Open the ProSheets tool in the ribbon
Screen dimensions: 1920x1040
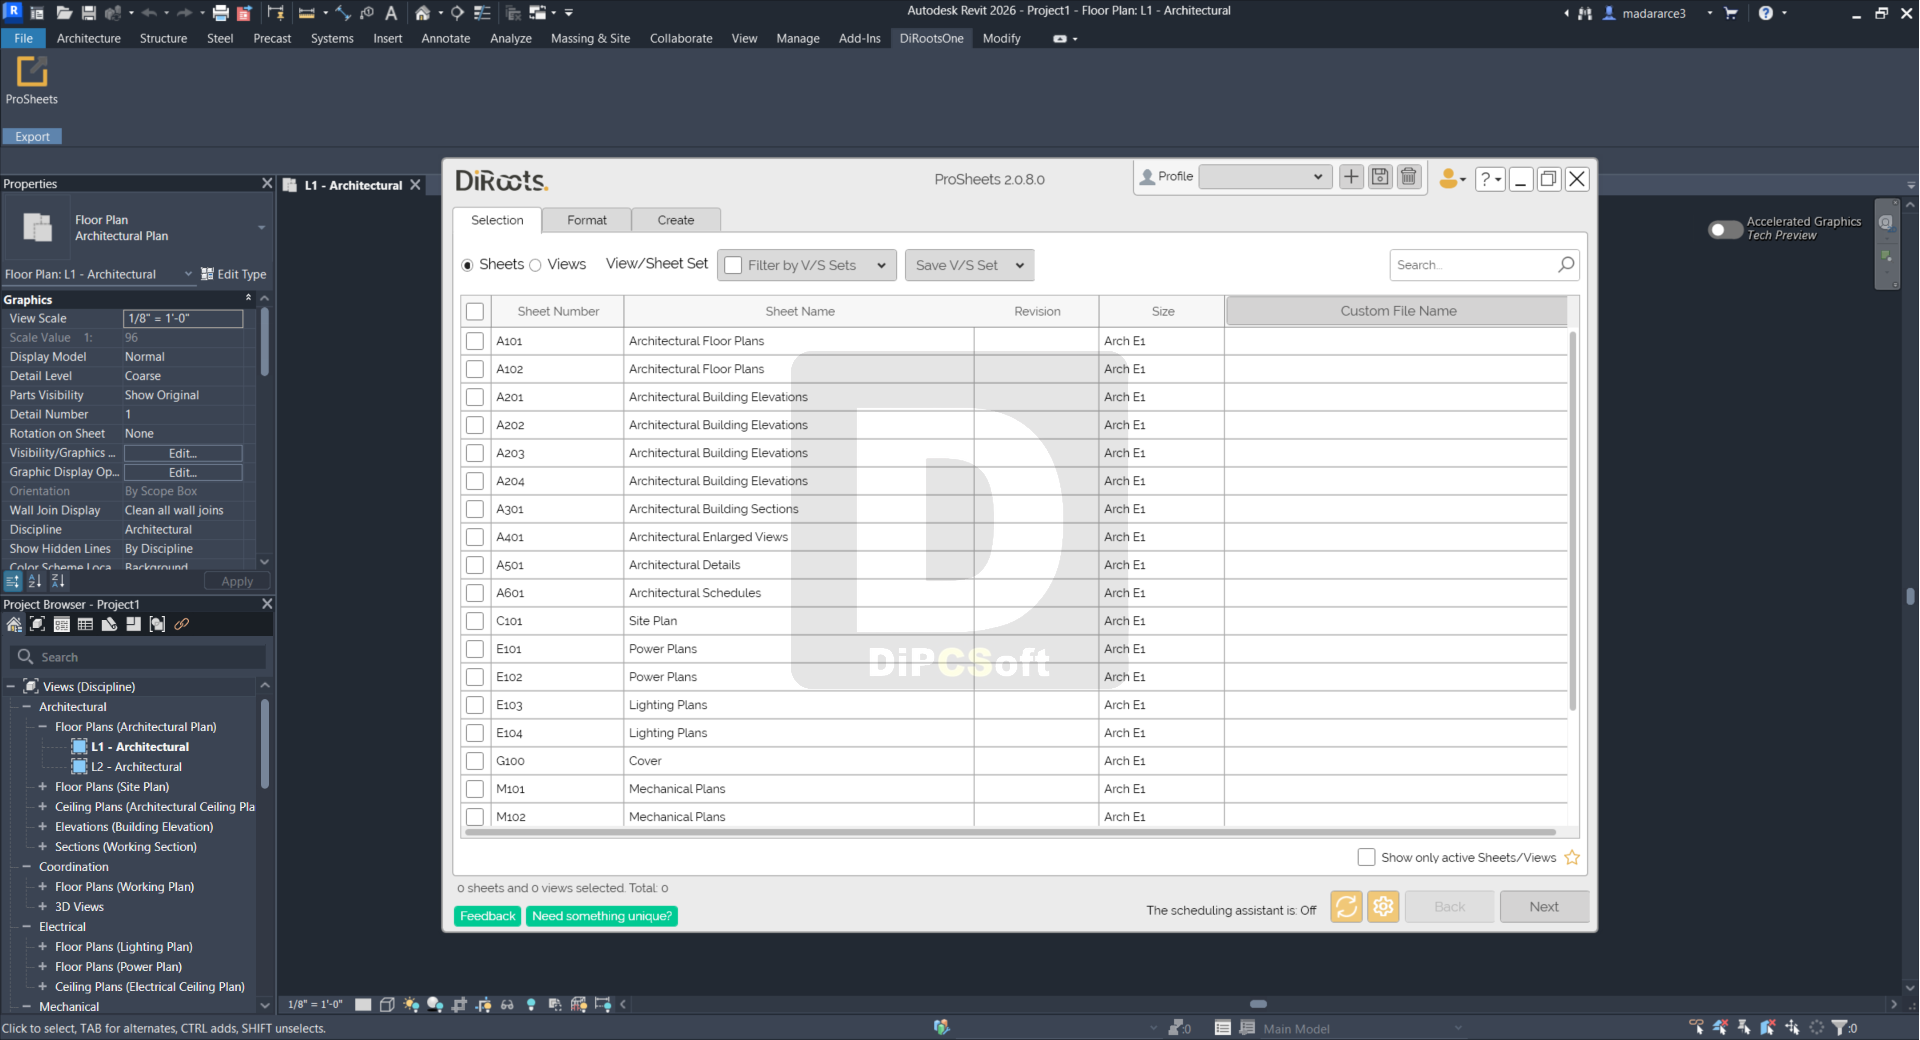[x=32, y=81]
